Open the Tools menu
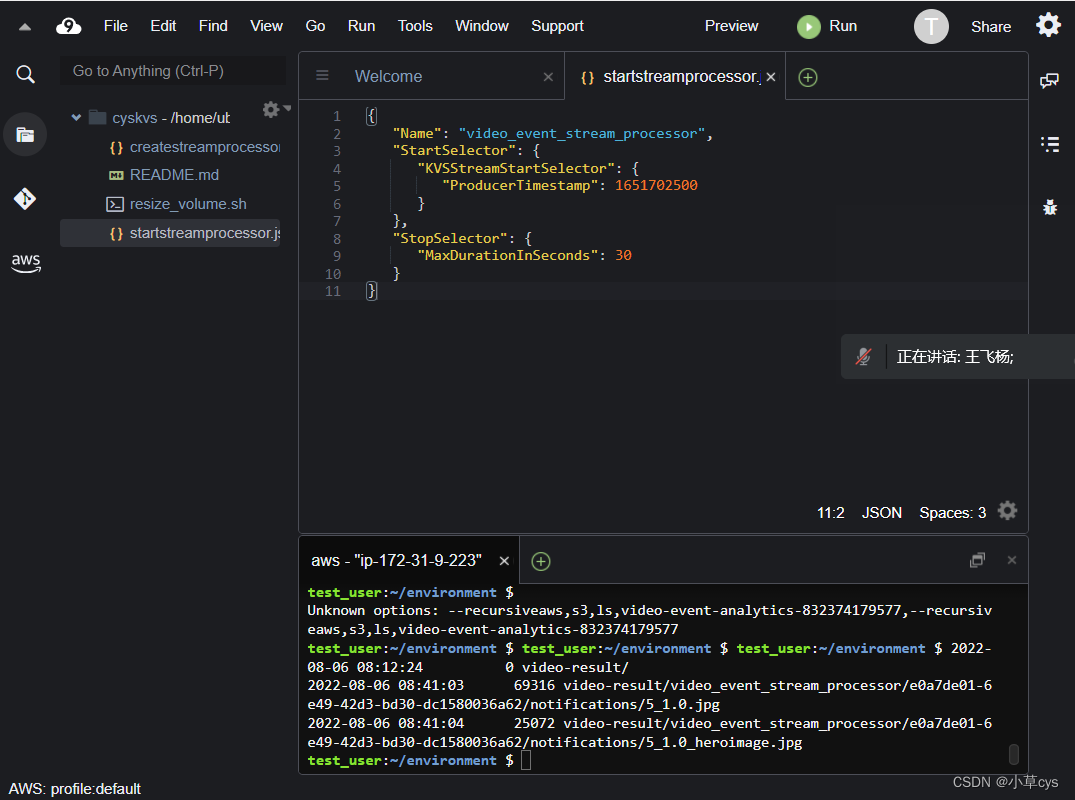The width and height of the screenshot is (1075, 800). (415, 26)
